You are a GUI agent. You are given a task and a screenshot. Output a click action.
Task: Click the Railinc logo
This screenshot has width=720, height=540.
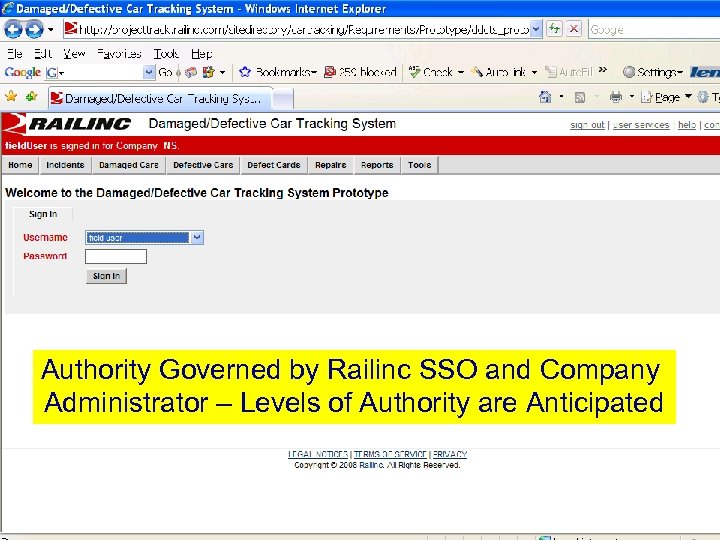pos(68,124)
